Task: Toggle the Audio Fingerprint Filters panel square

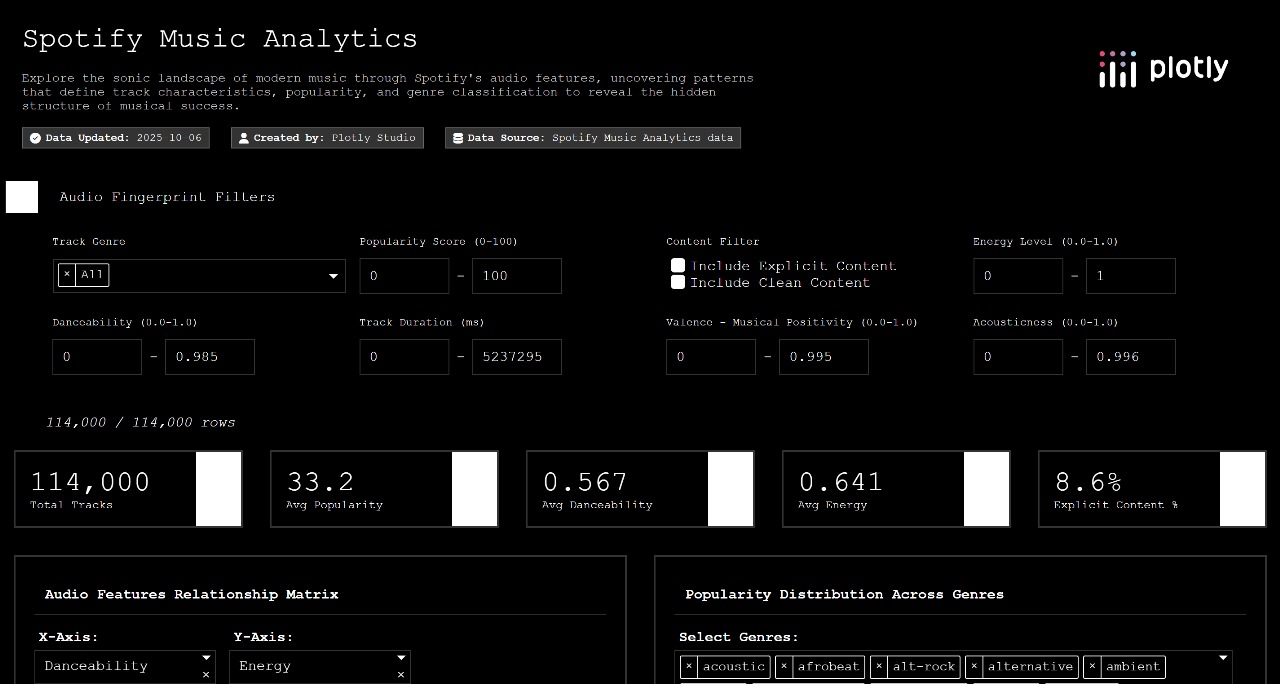Action: click(x=22, y=197)
